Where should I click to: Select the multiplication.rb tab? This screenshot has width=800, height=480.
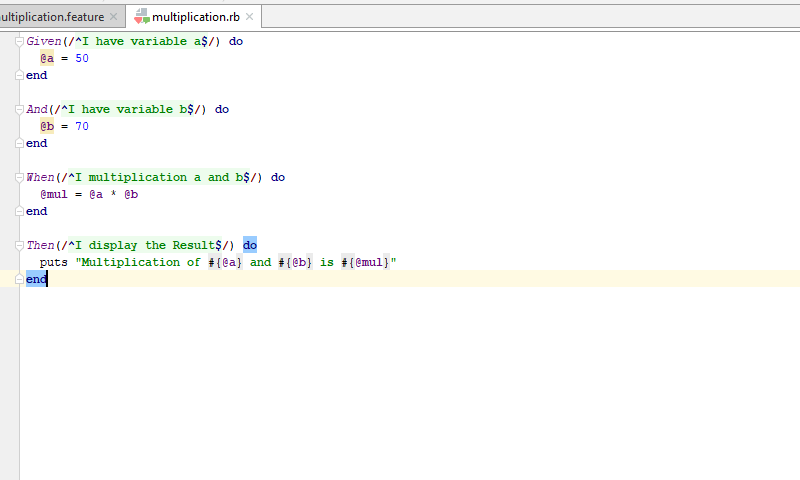click(195, 17)
